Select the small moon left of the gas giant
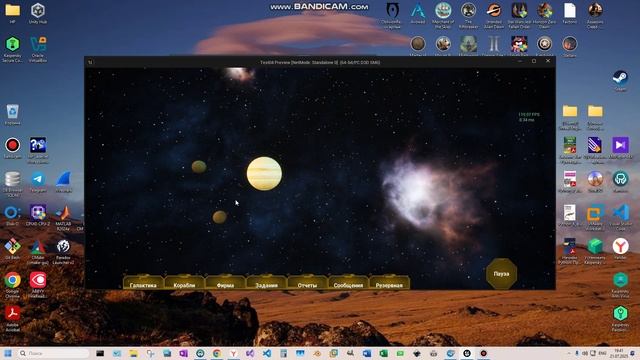 [x=199, y=167]
